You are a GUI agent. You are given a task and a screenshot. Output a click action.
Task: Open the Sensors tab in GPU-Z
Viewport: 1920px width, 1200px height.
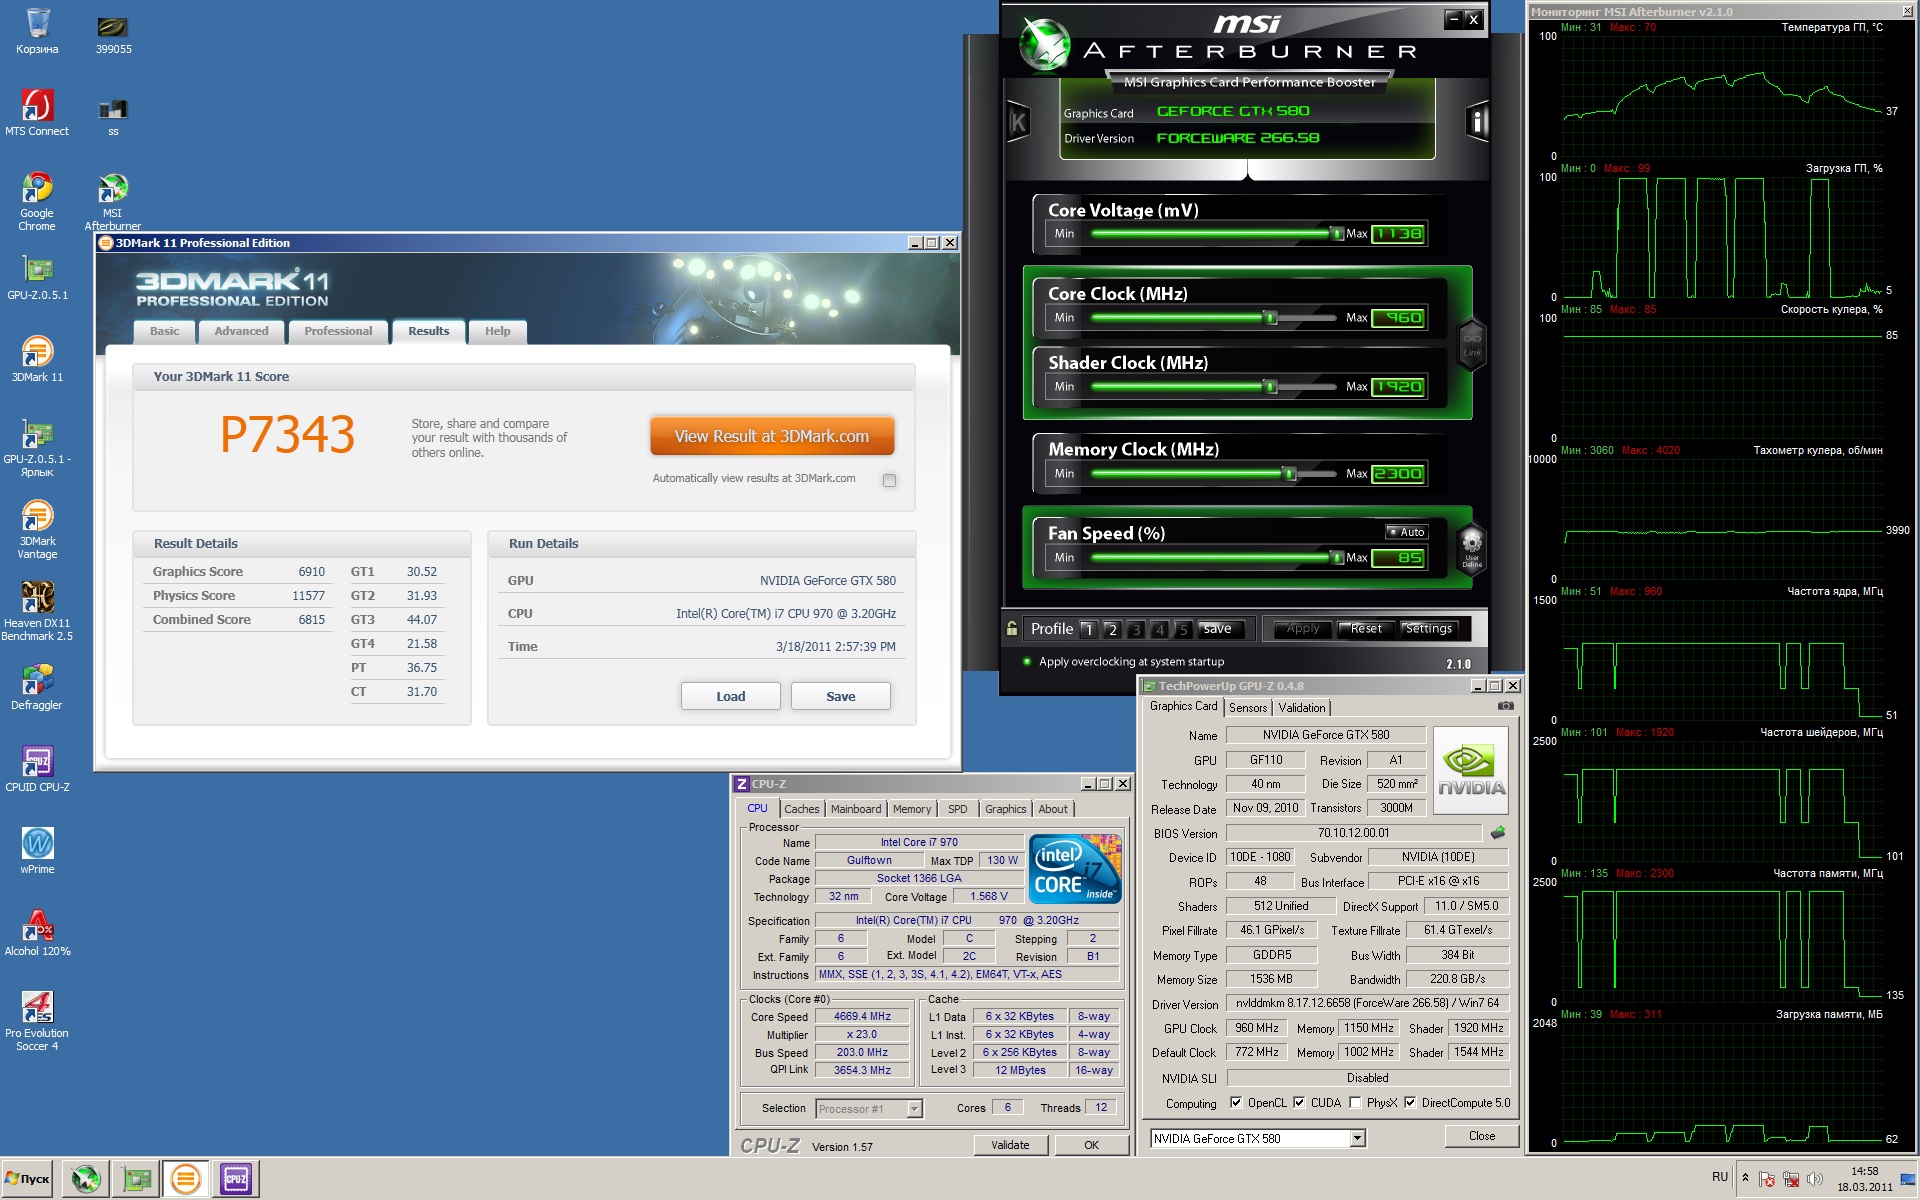(x=1248, y=708)
